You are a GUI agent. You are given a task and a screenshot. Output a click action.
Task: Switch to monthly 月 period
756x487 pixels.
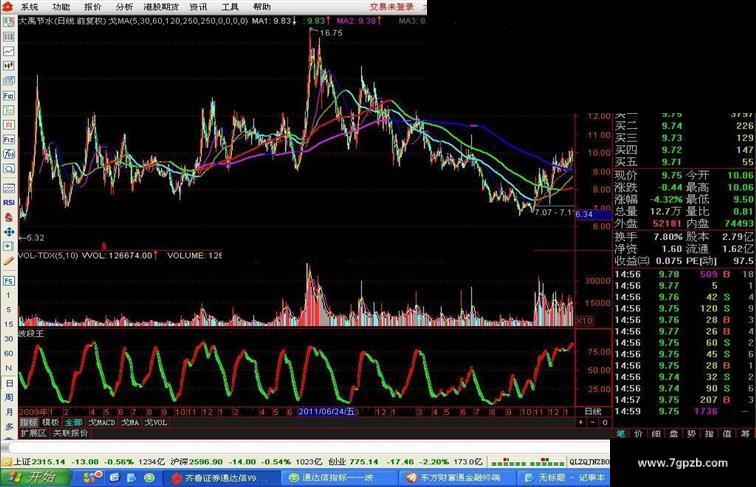click(9, 412)
